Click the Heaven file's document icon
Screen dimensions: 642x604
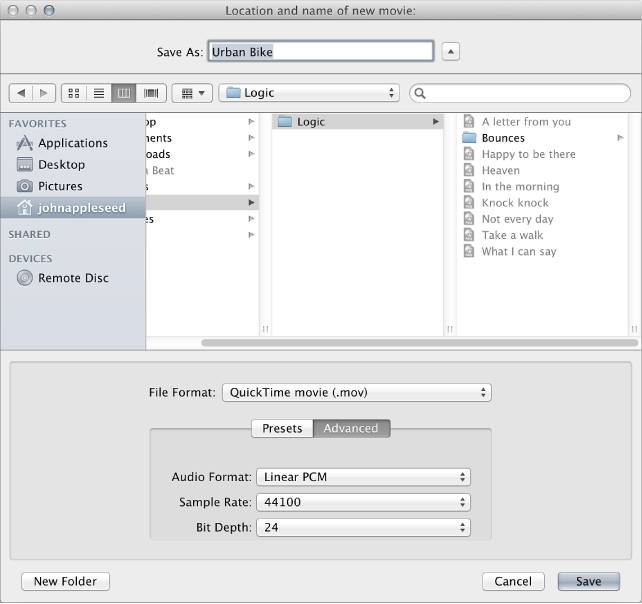[x=469, y=170]
